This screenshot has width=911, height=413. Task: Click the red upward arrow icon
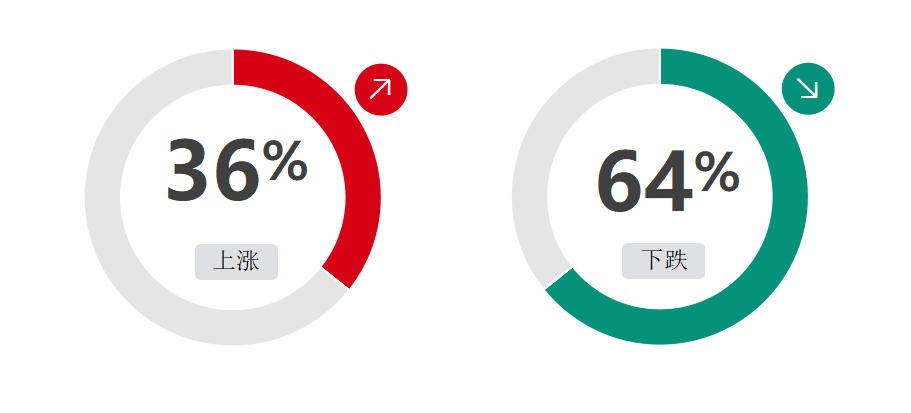coord(381,89)
